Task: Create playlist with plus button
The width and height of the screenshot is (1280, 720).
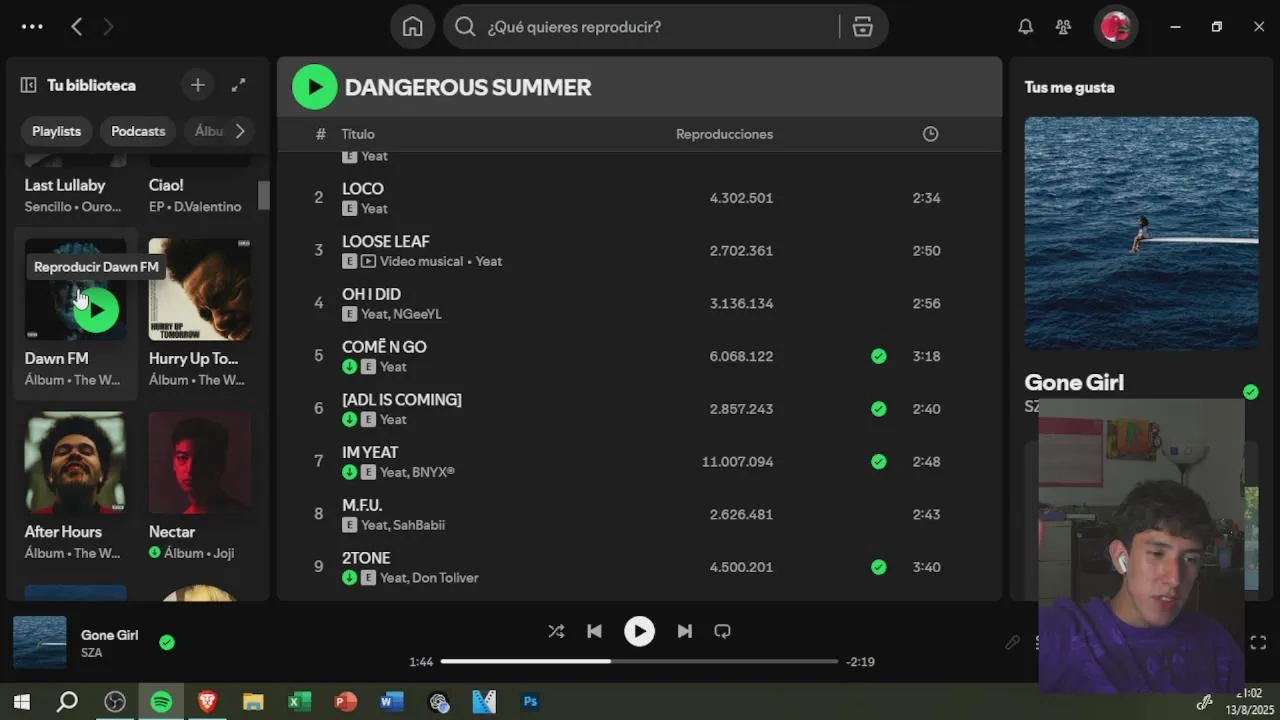Action: click(x=197, y=85)
